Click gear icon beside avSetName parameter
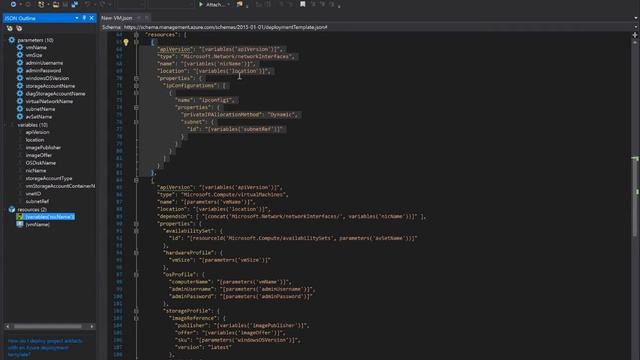640x360 pixels. 20,117
